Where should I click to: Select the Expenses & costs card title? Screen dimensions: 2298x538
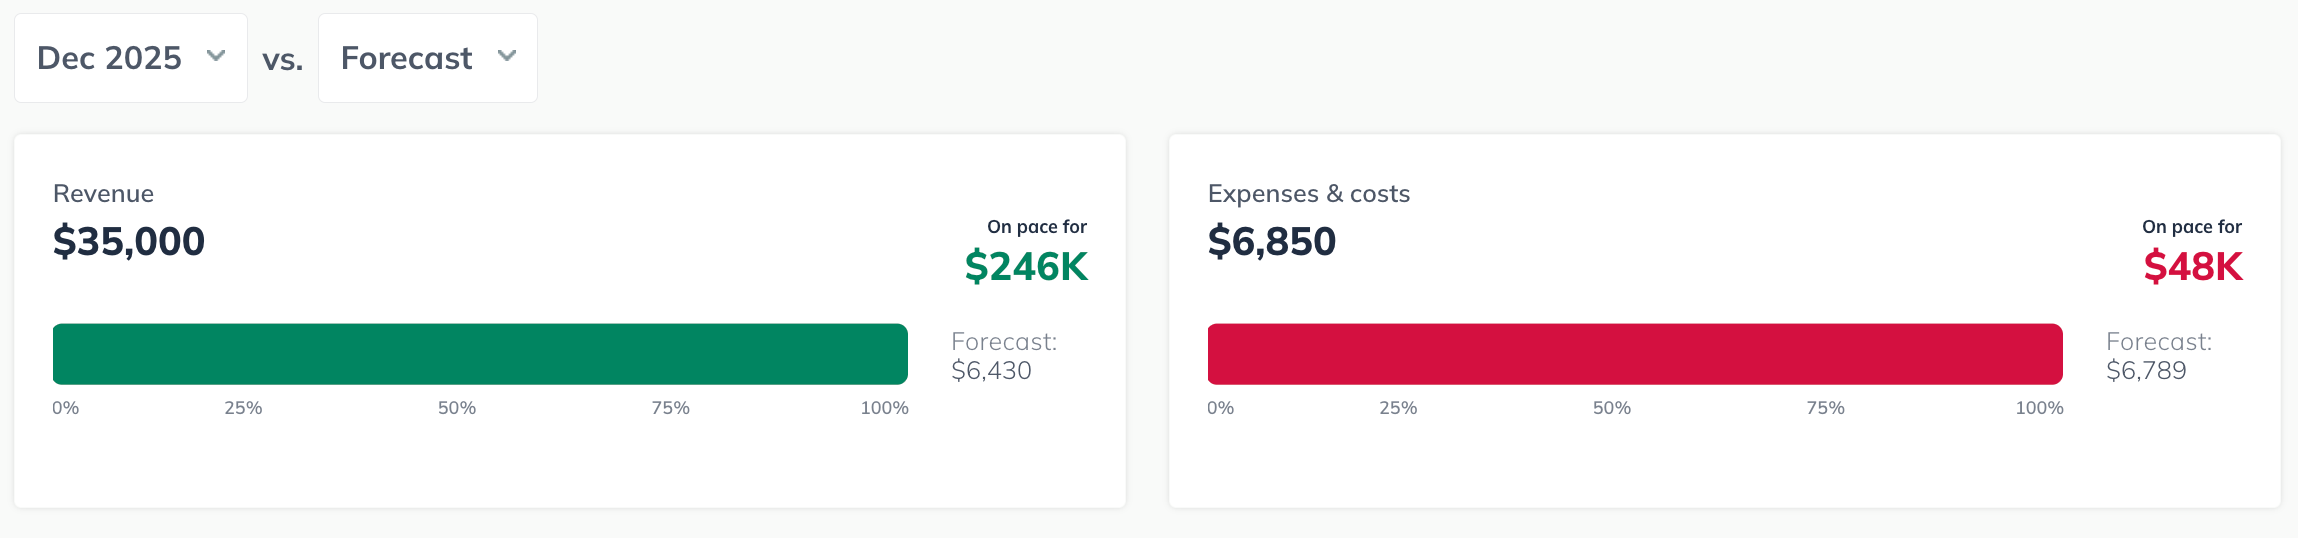pos(1308,194)
